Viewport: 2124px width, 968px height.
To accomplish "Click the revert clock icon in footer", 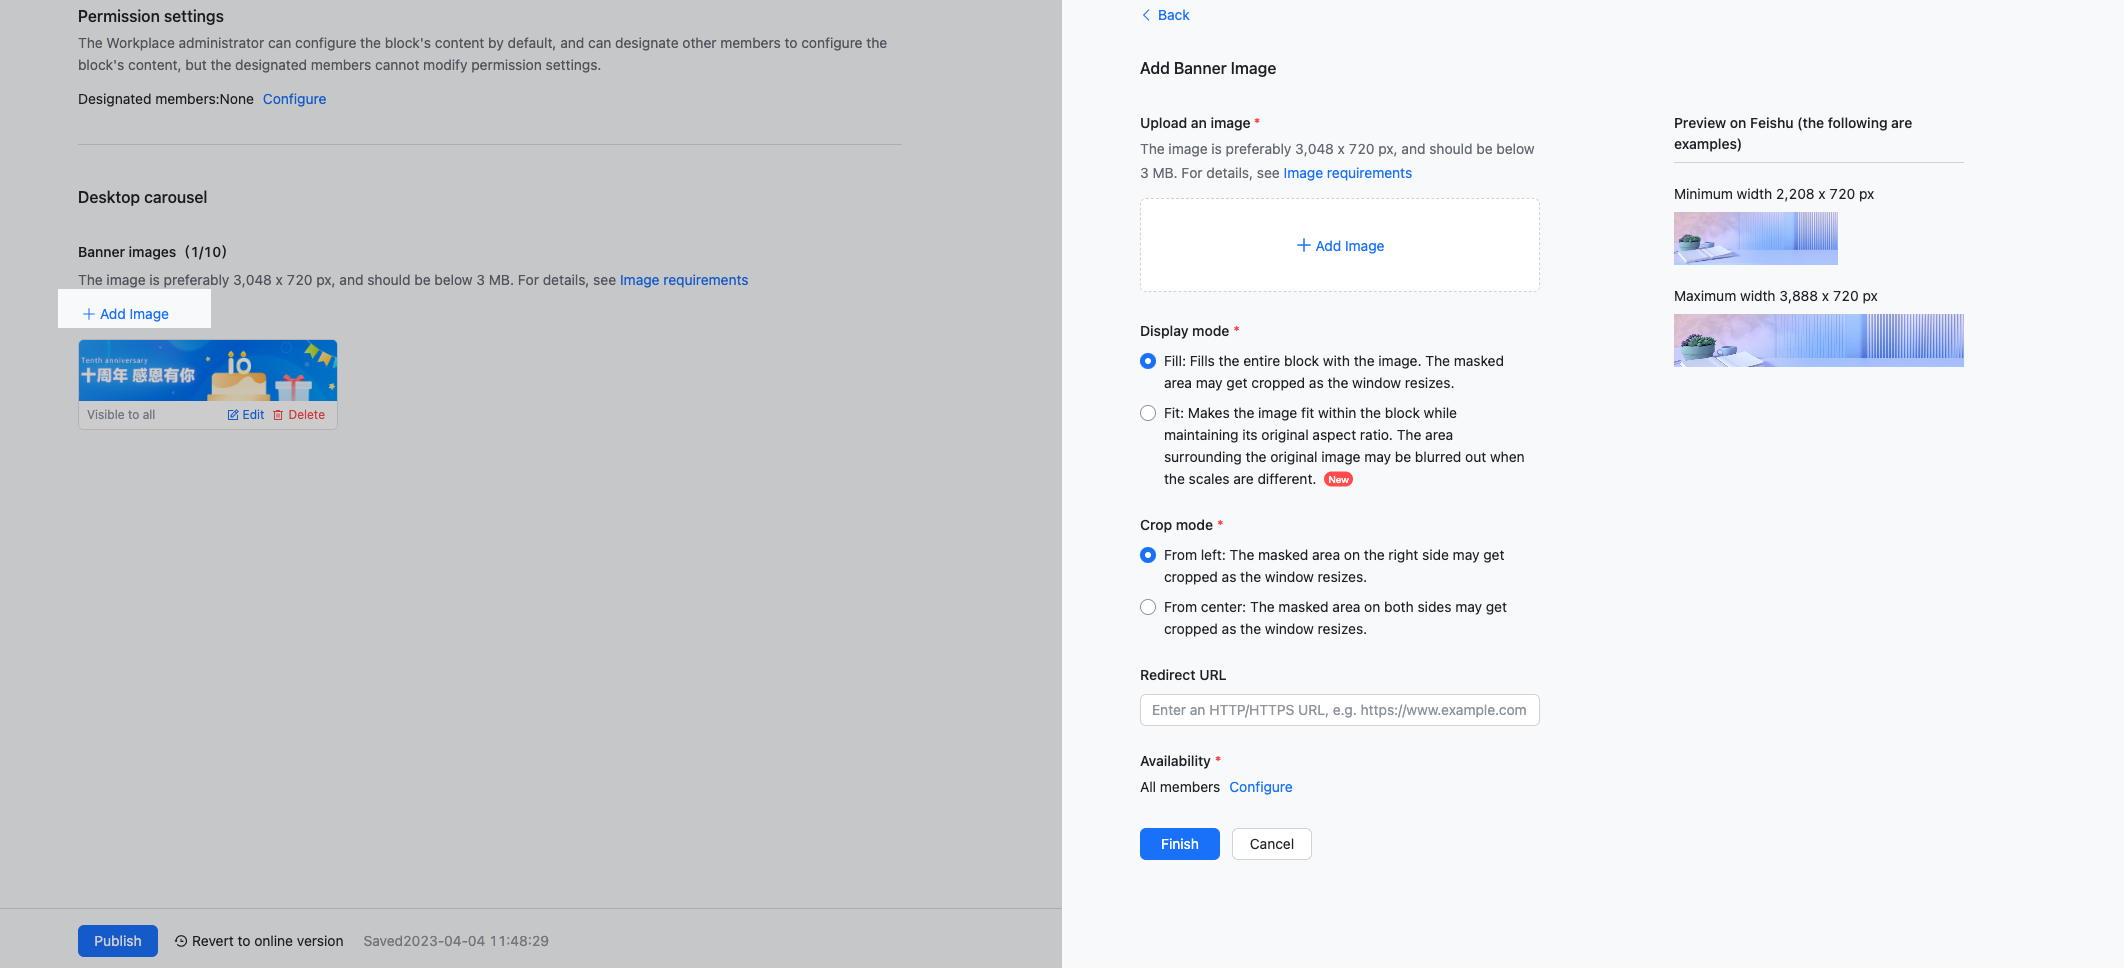I will tap(181, 941).
